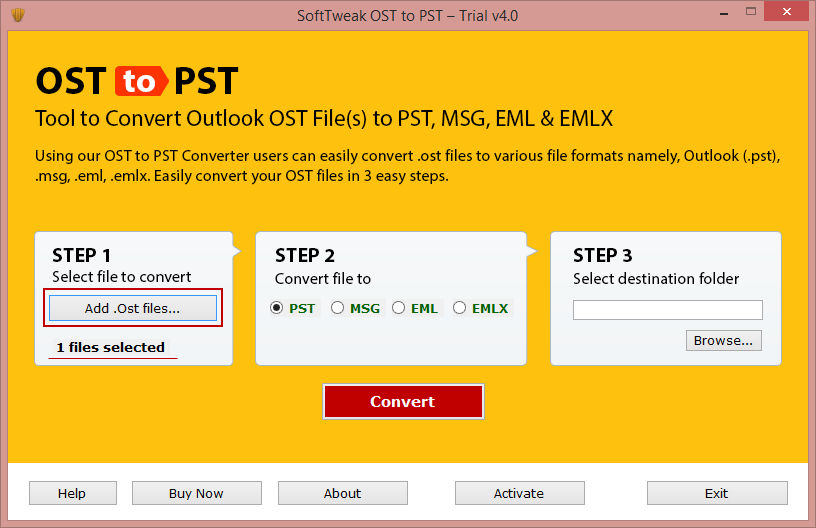The image size is (816, 528).
Task: Start conversion with the red Convert button
Action: click(x=403, y=401)
